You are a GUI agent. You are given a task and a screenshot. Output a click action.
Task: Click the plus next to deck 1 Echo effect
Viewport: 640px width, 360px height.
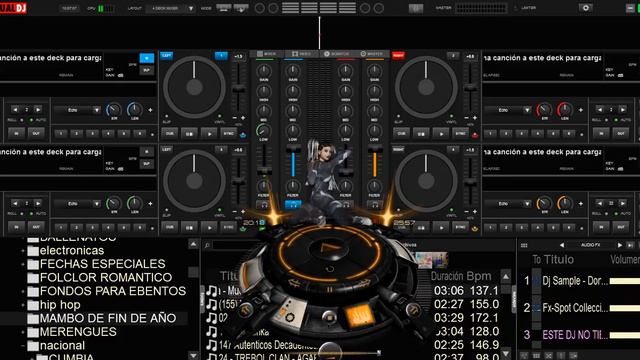pos(150,110)
